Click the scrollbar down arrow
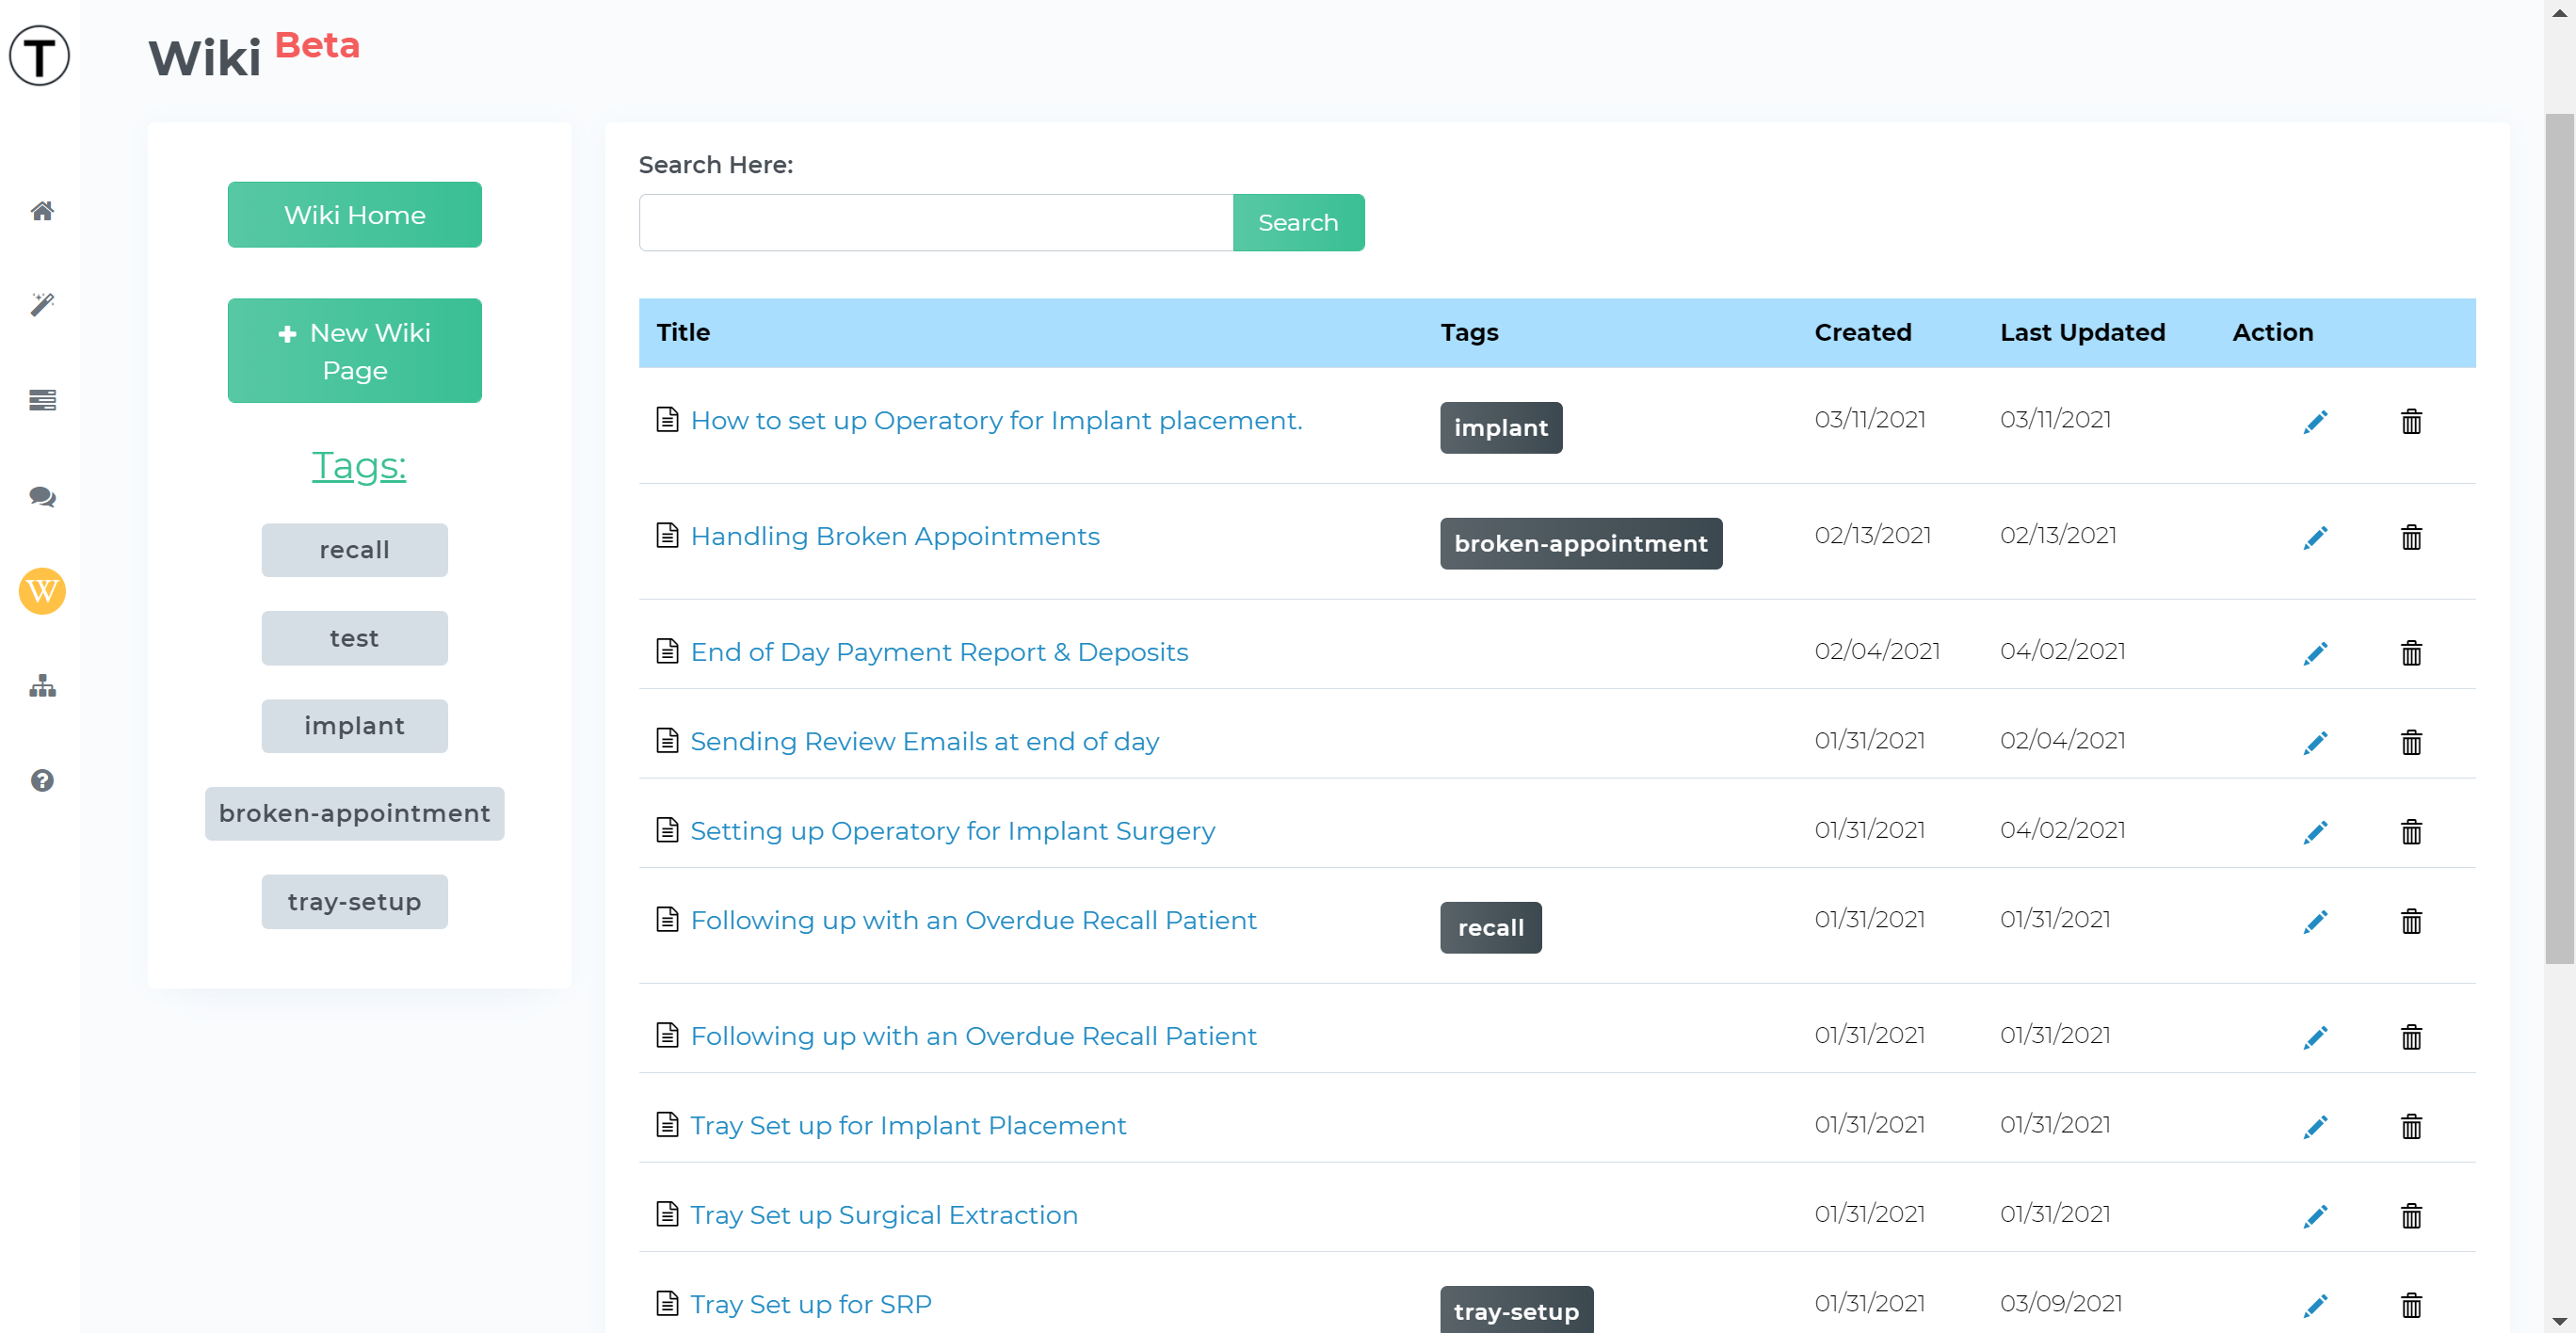The width and height of the screenshot is (2576, 1333). (2559, 1321)
